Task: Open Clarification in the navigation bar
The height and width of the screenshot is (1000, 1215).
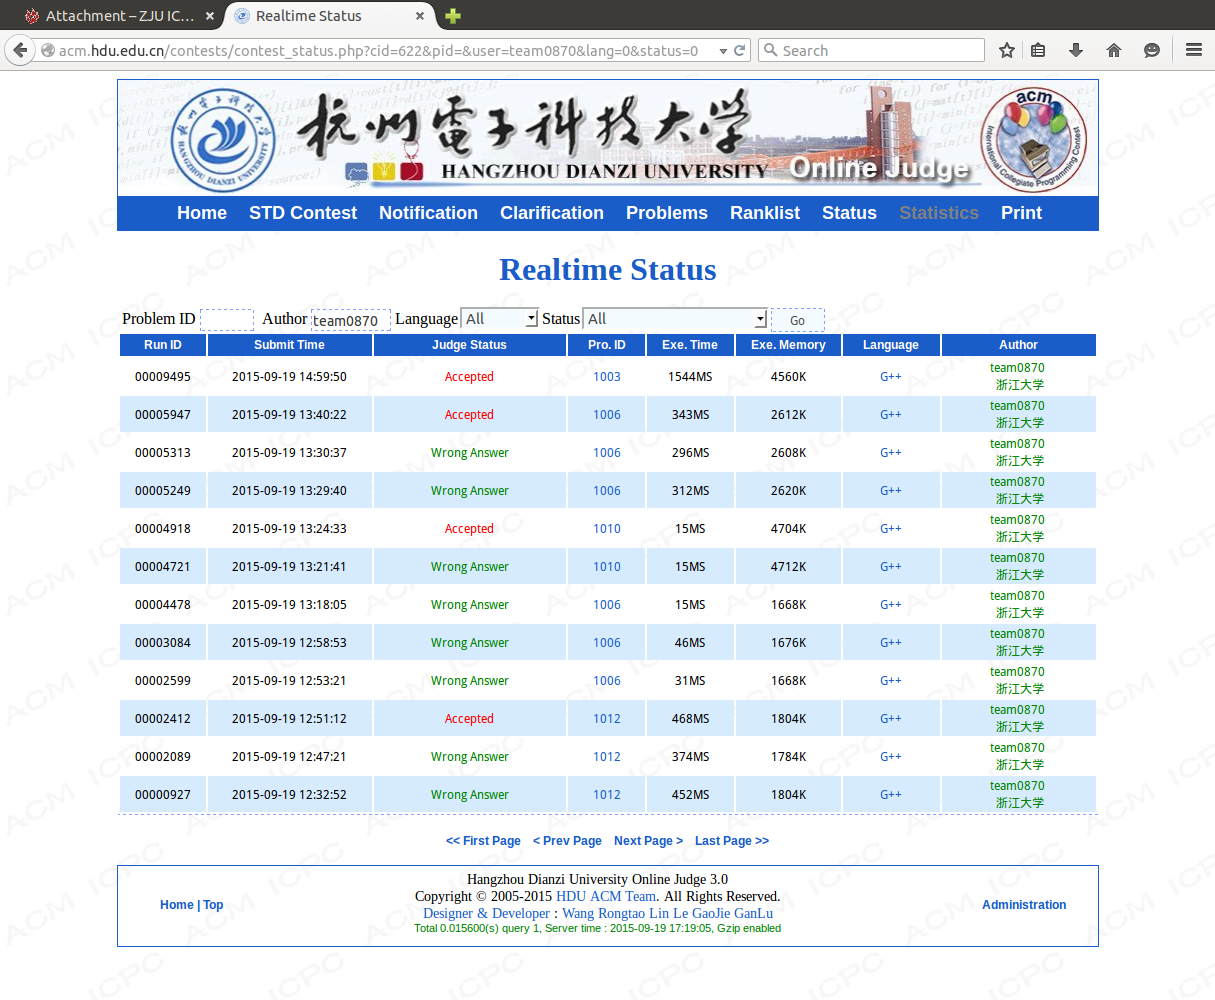Action: [551, 213]
